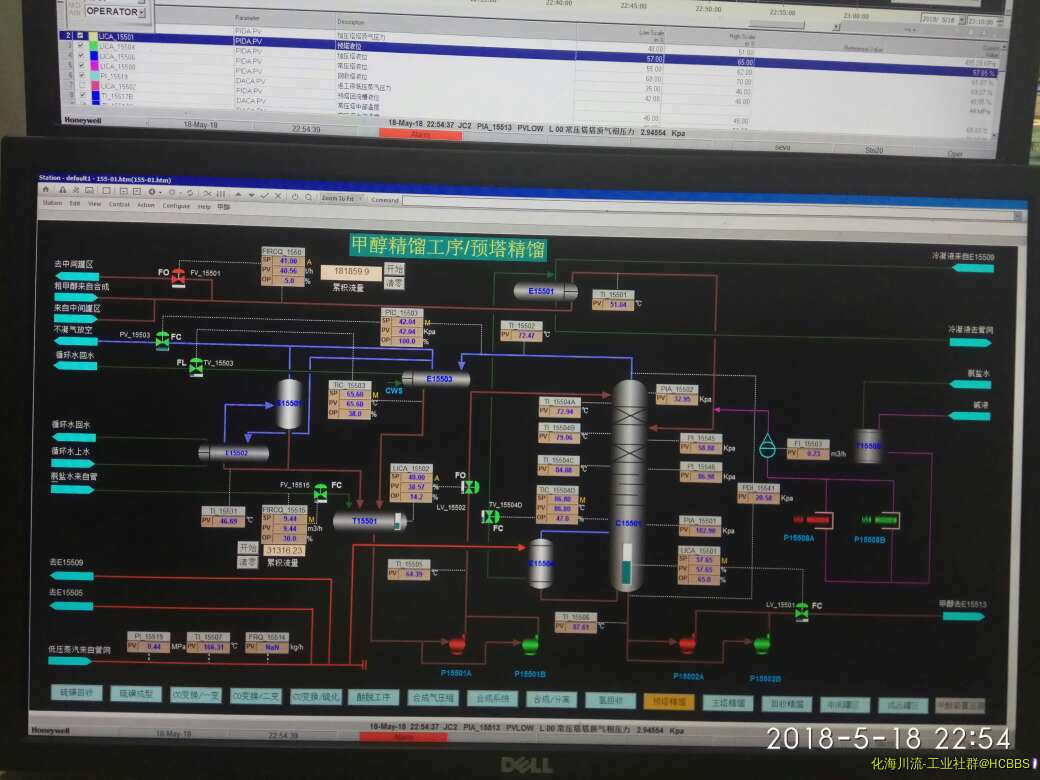Click the LV_15501 level valve icon
Image resolution: width=1040 pixels, height=780 pixels.
tap(801, 612)
